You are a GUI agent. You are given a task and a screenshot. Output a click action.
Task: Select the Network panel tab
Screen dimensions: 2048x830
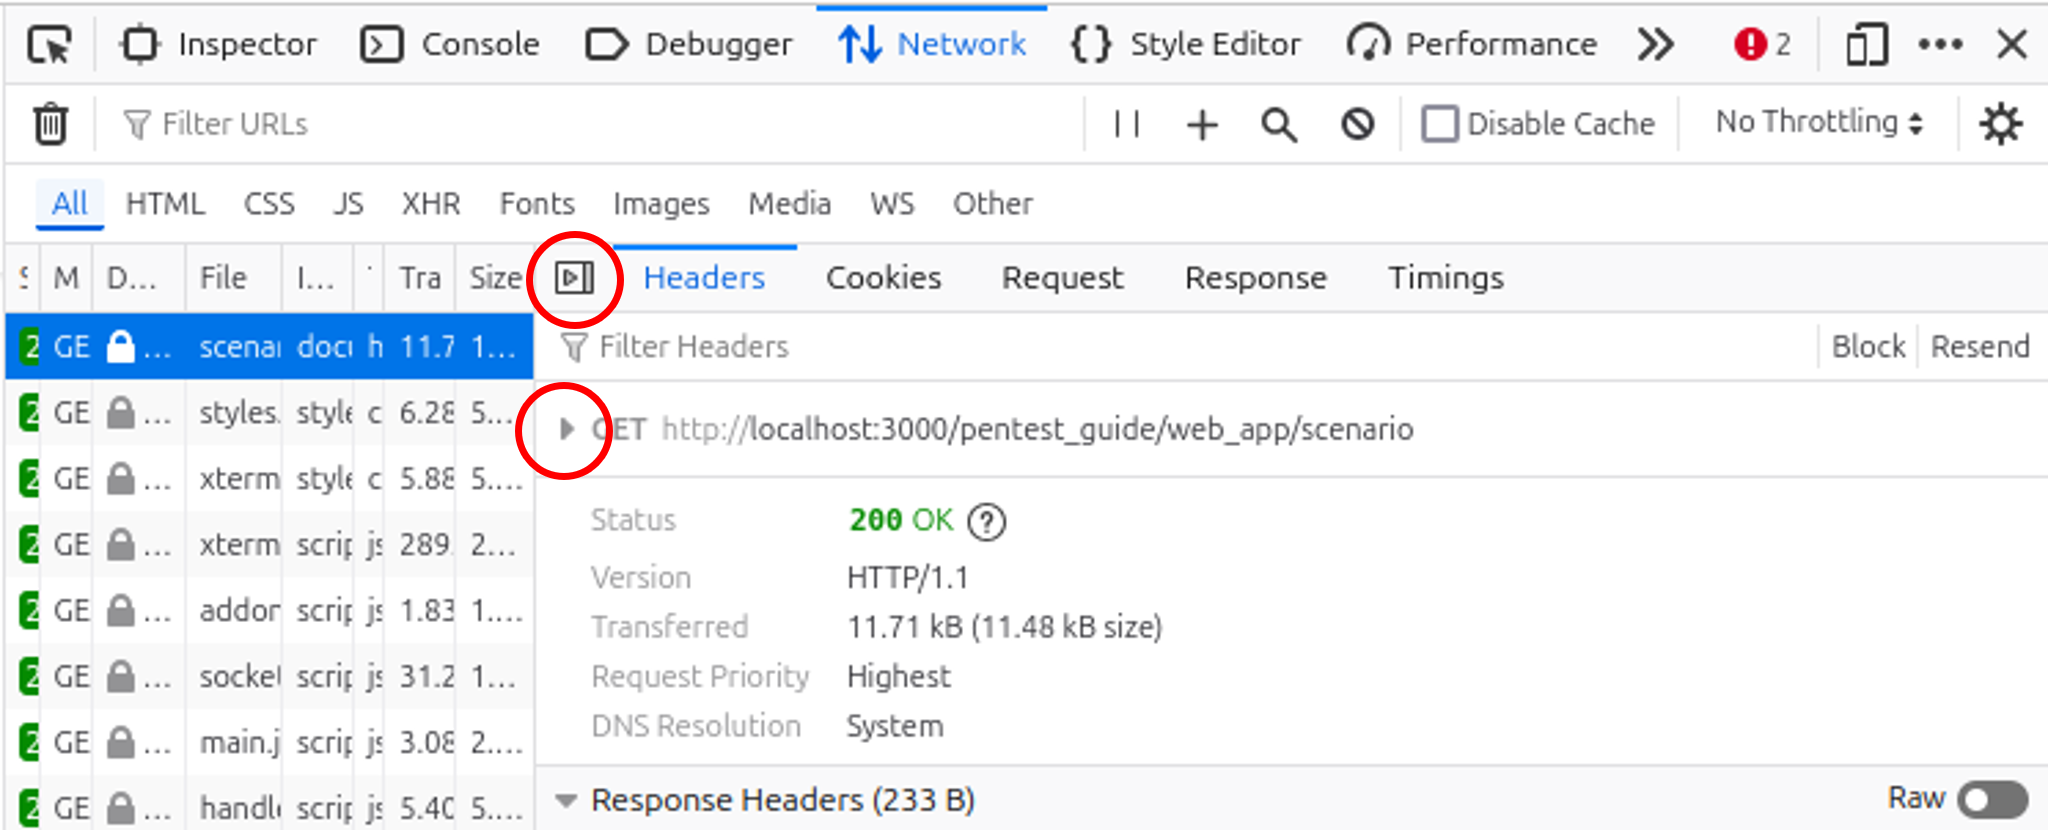932,45
